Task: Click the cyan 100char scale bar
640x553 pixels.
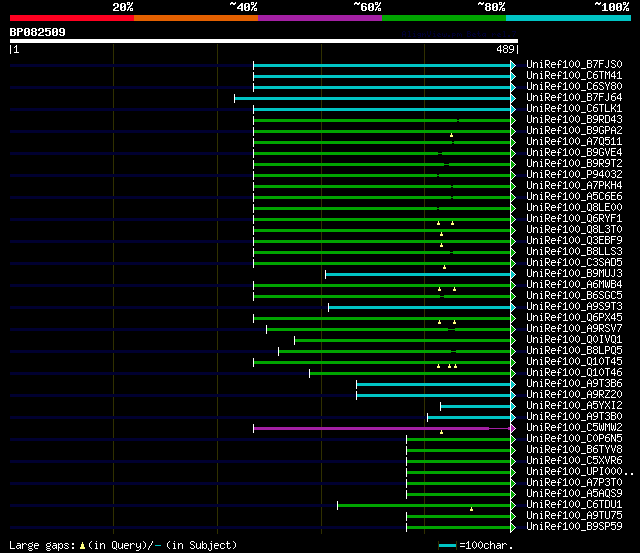Action: pos(447,546)
